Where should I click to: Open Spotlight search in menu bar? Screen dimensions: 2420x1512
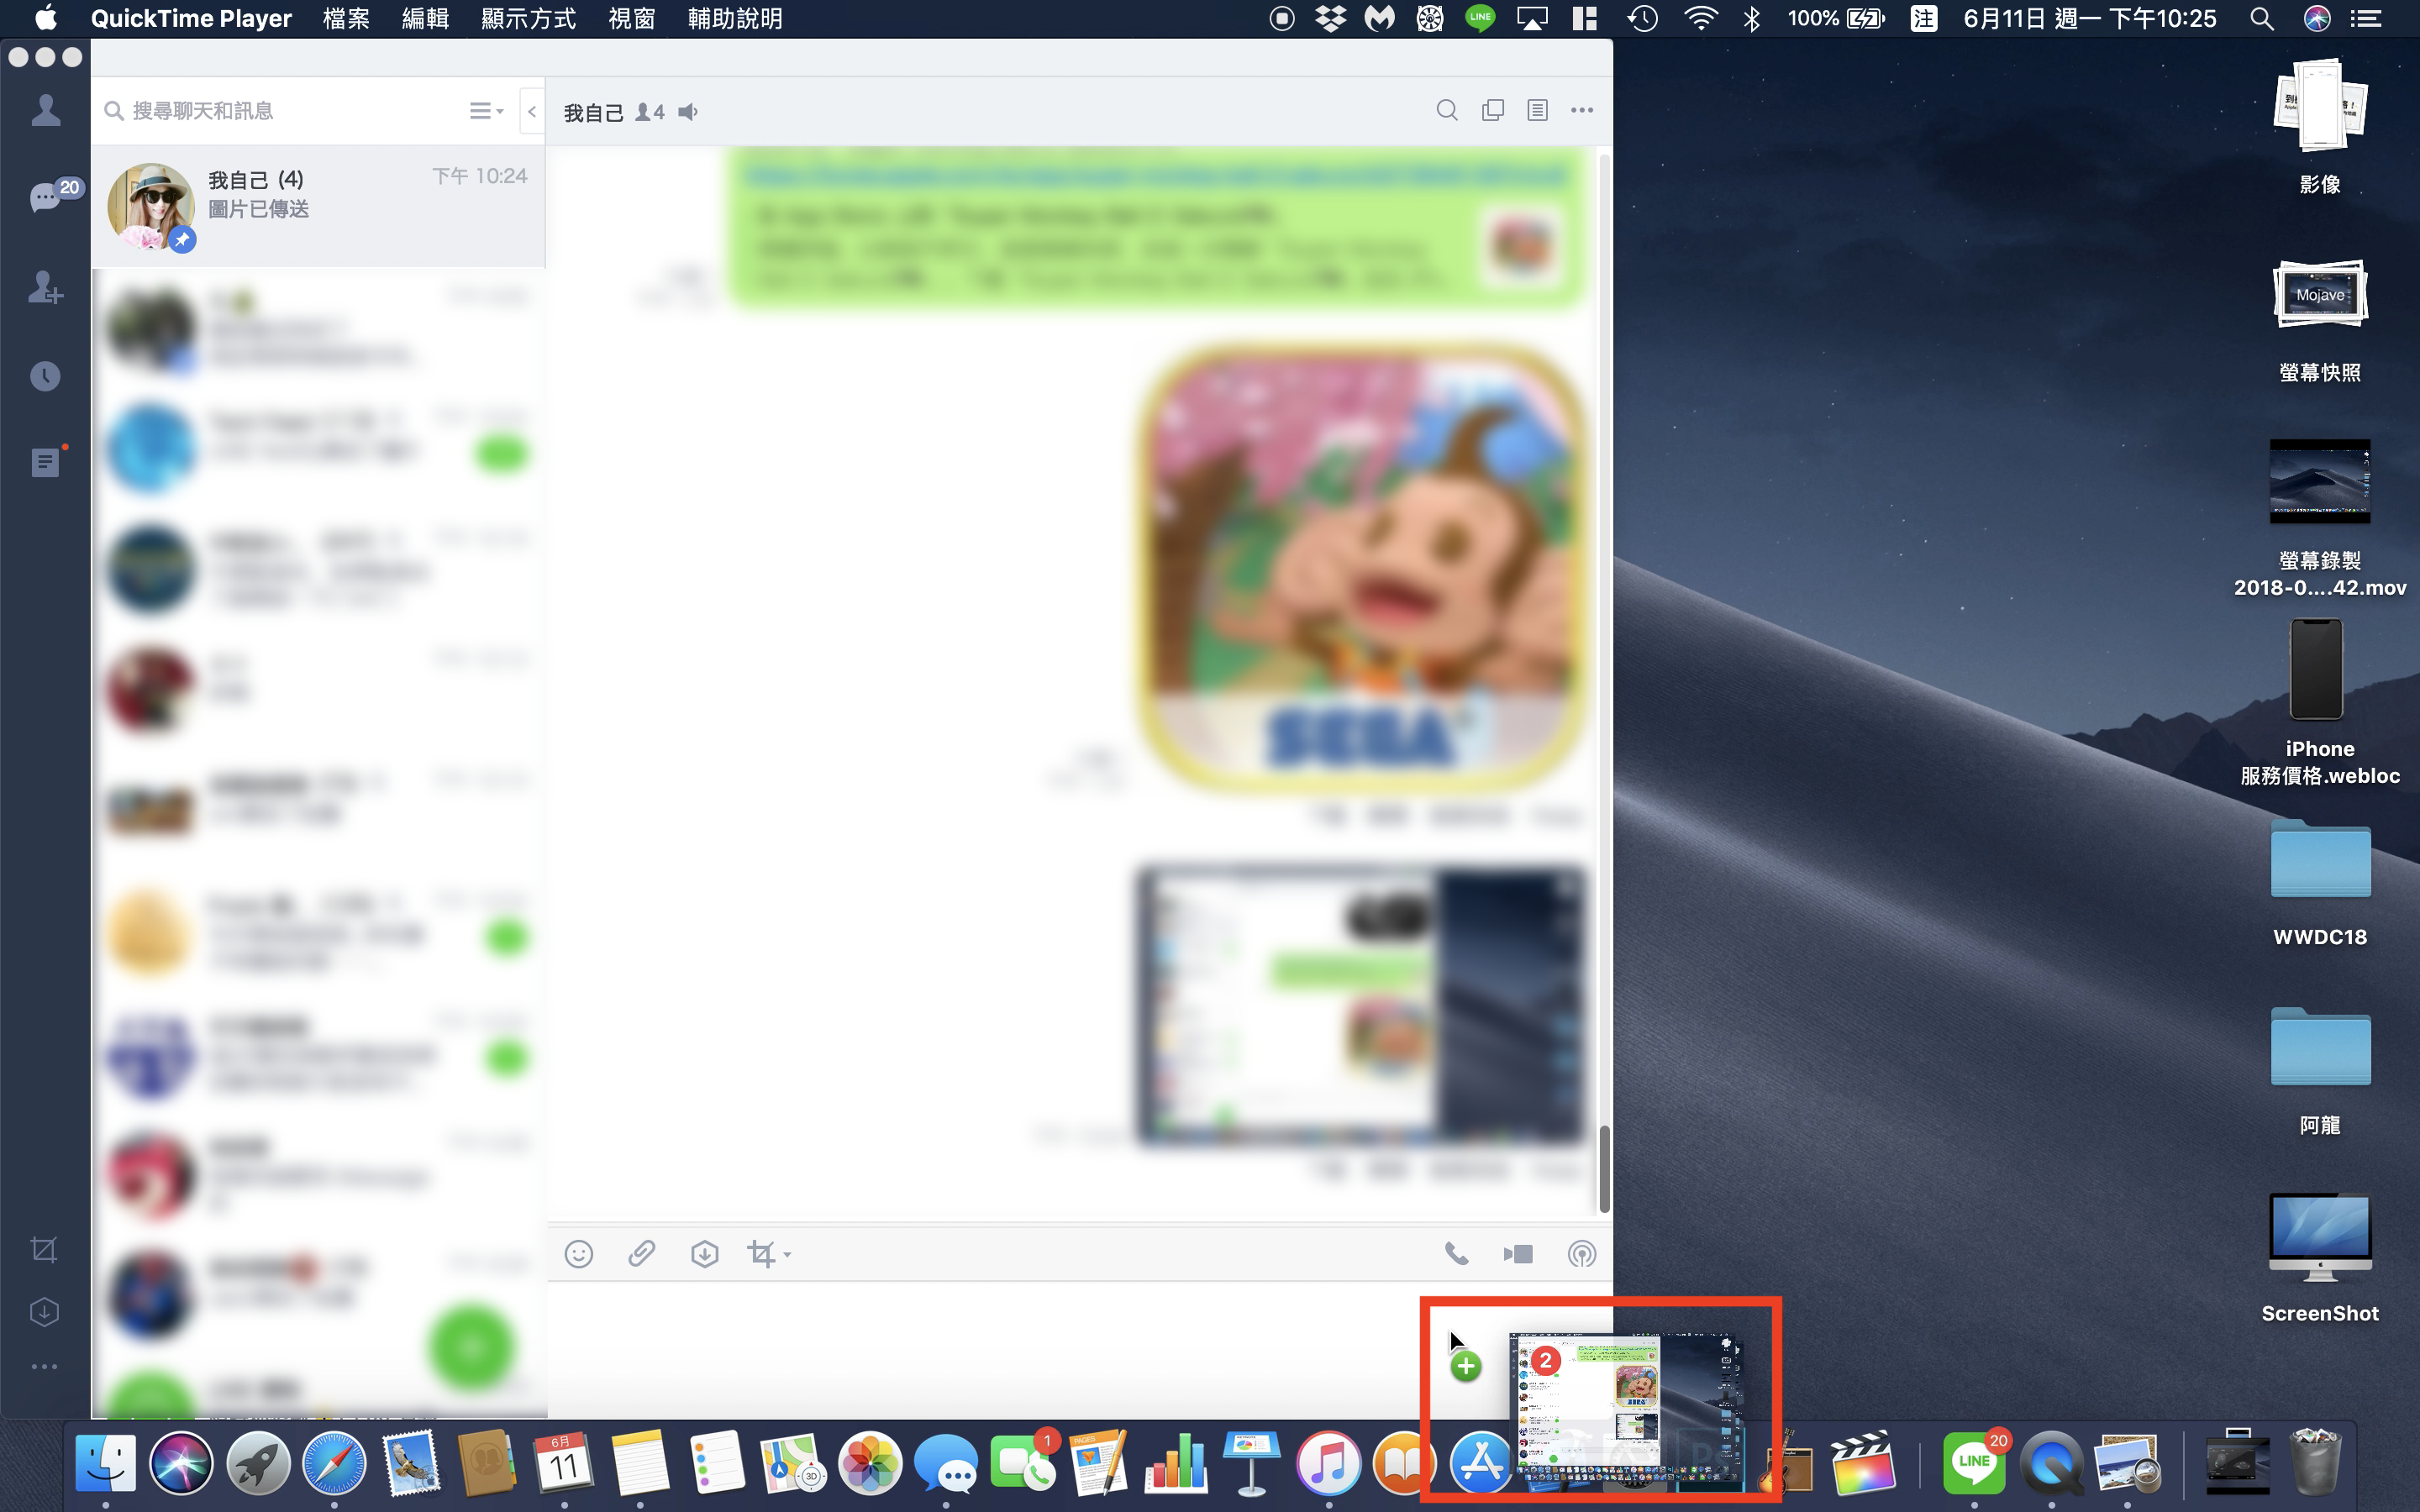point(2262,18)
